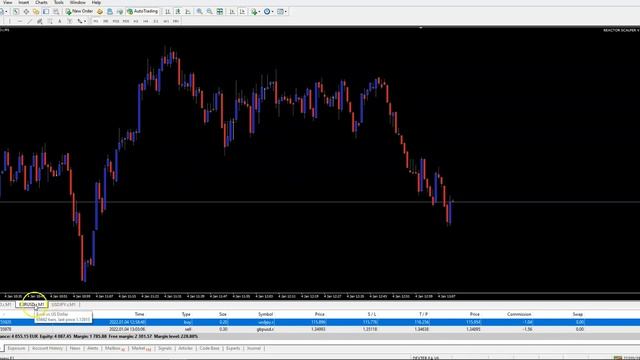Screen dimensions: 640x360
Task: Select the vertical line drawing tool
Action: pos(9,21)
